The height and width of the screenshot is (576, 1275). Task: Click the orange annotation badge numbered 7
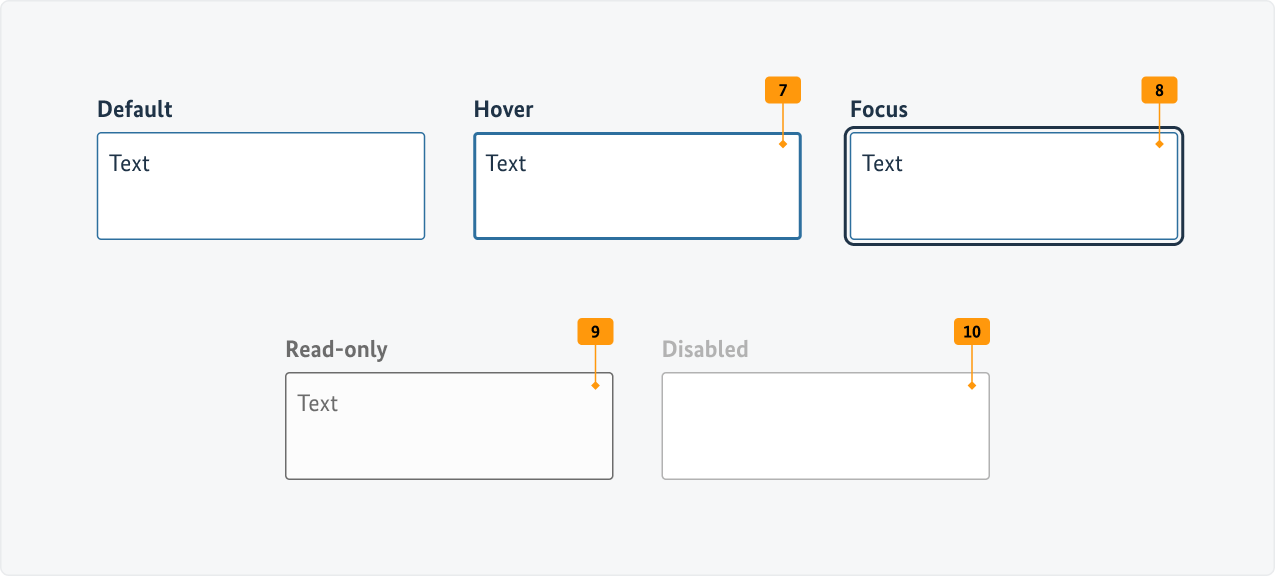(783, 90)
